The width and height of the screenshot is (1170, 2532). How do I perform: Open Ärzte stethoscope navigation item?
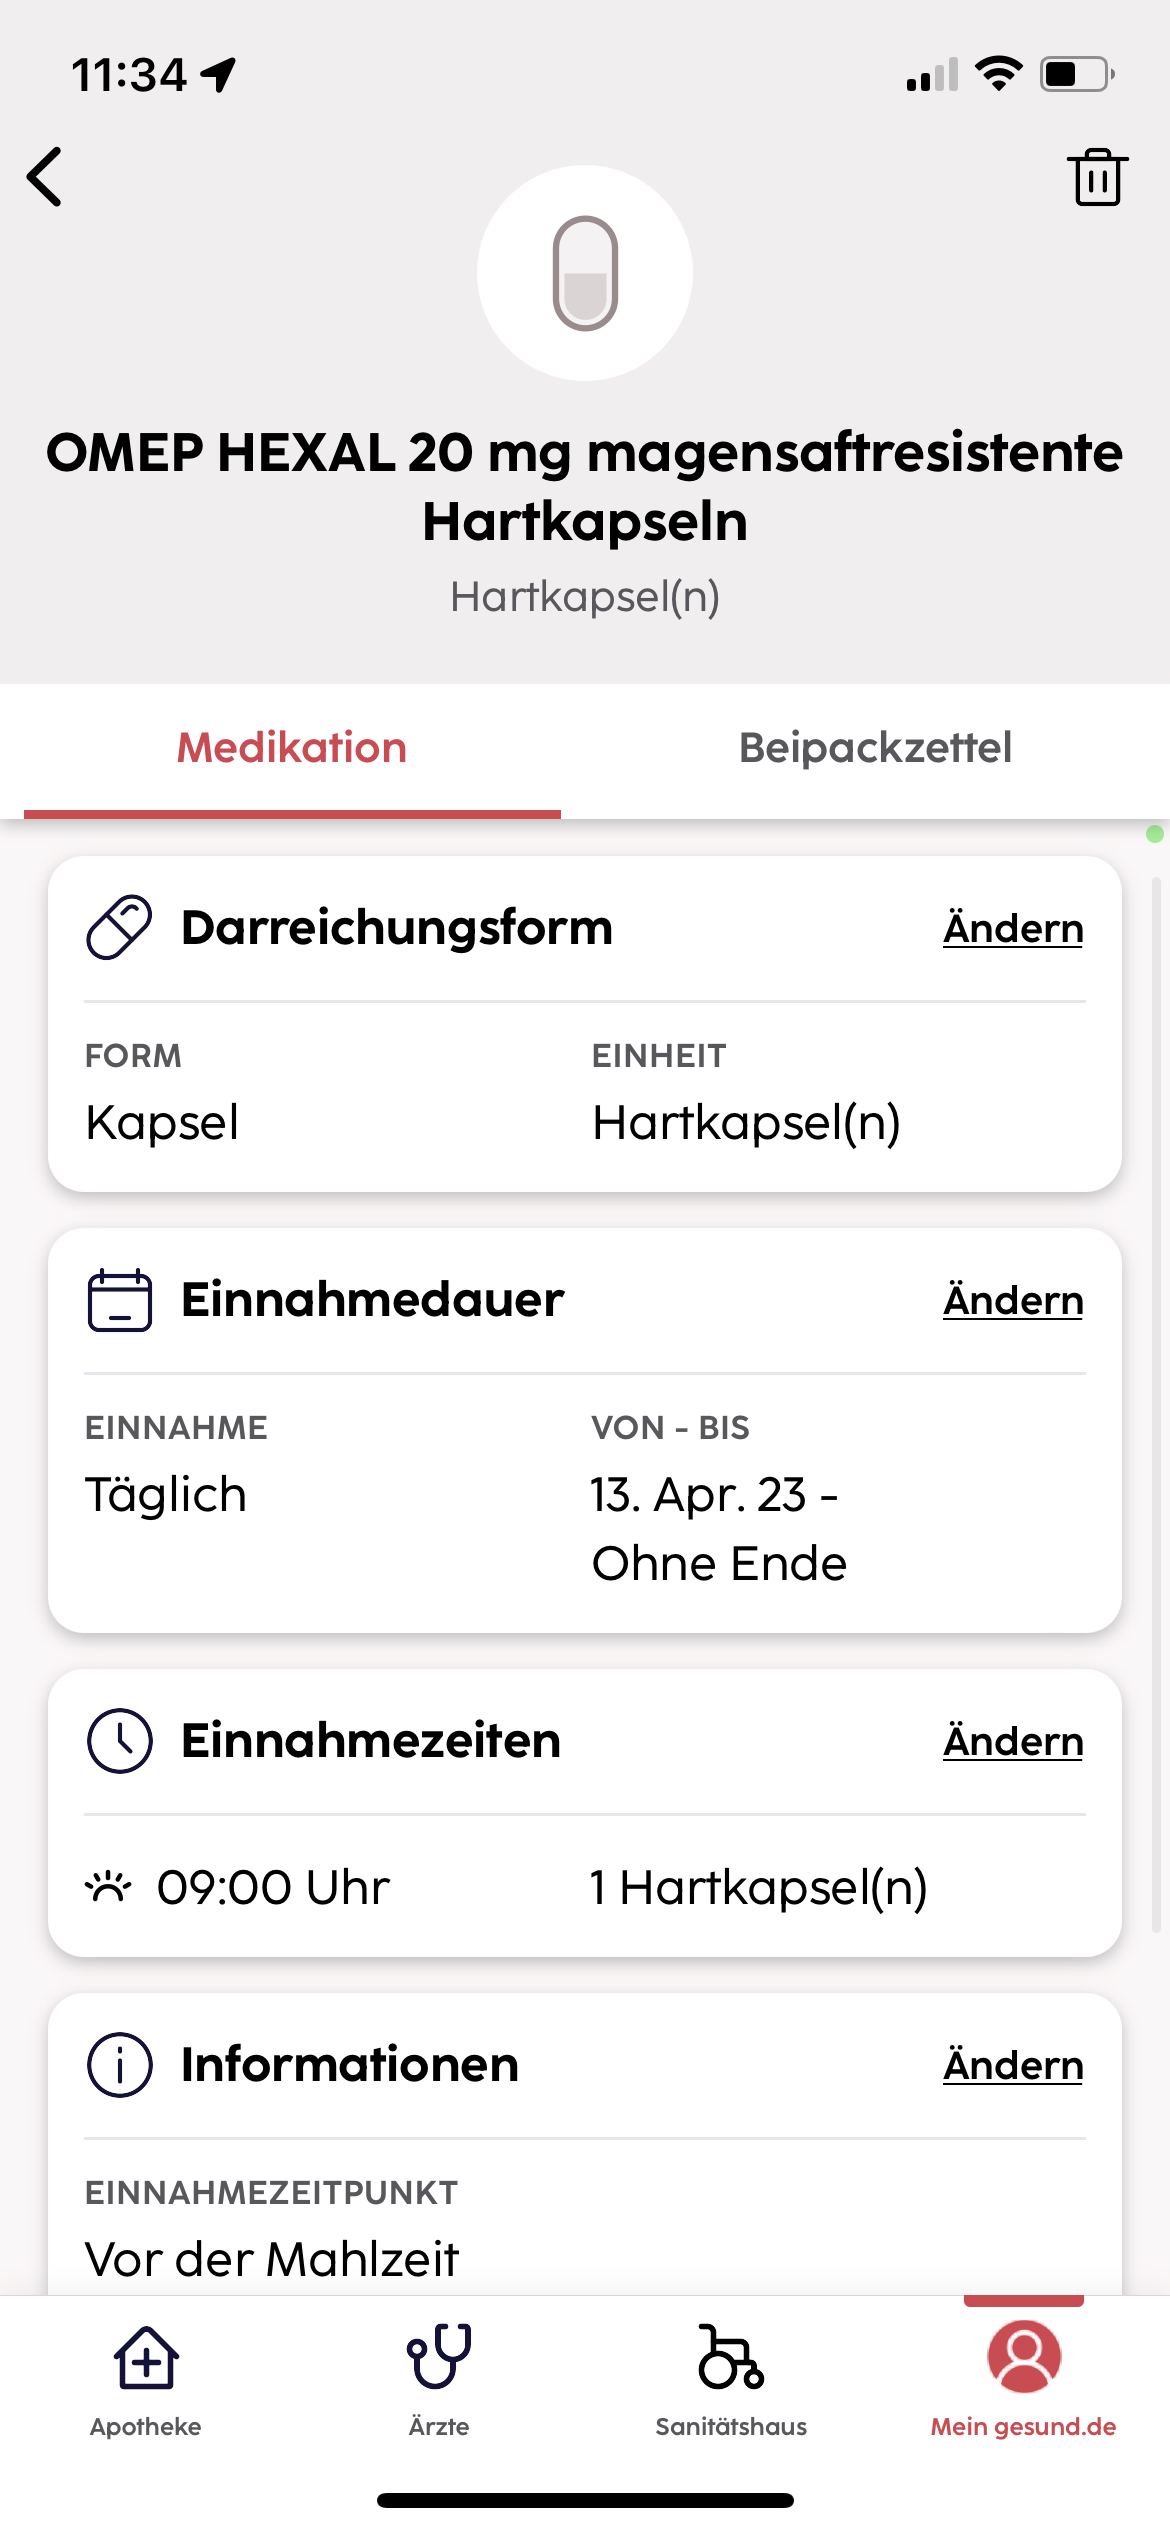(439, 2380)
